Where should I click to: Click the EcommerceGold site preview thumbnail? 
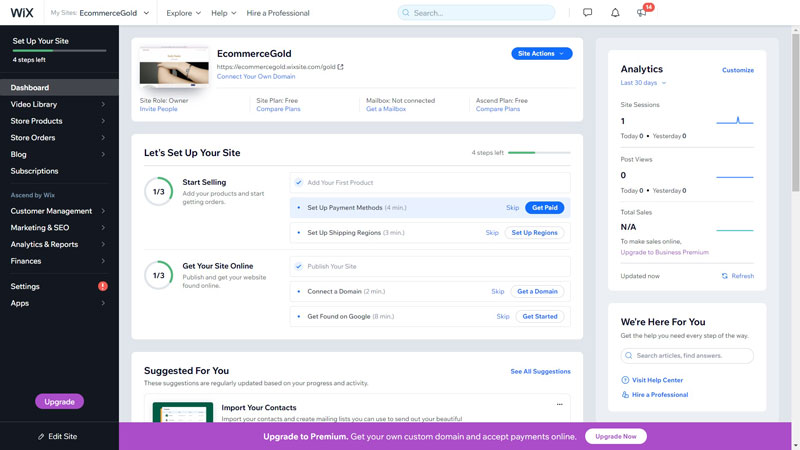coord(174,67)
